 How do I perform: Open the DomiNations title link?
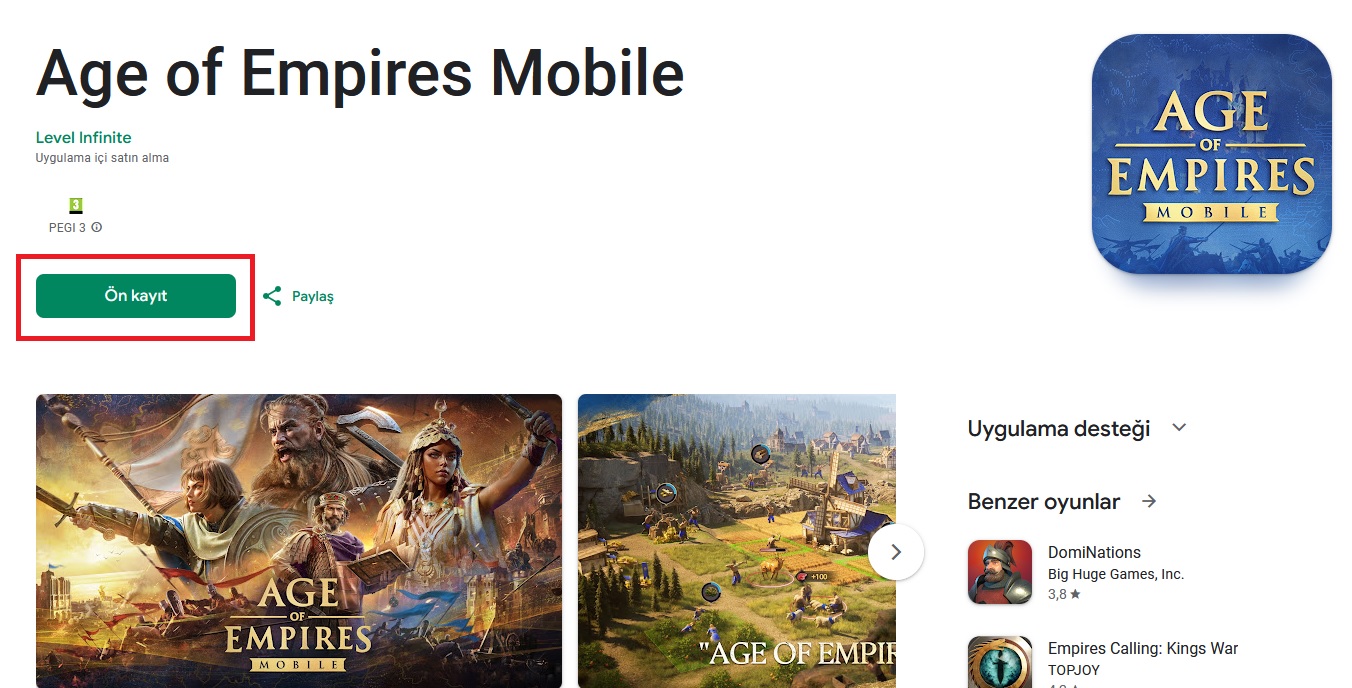point(1094,552)
